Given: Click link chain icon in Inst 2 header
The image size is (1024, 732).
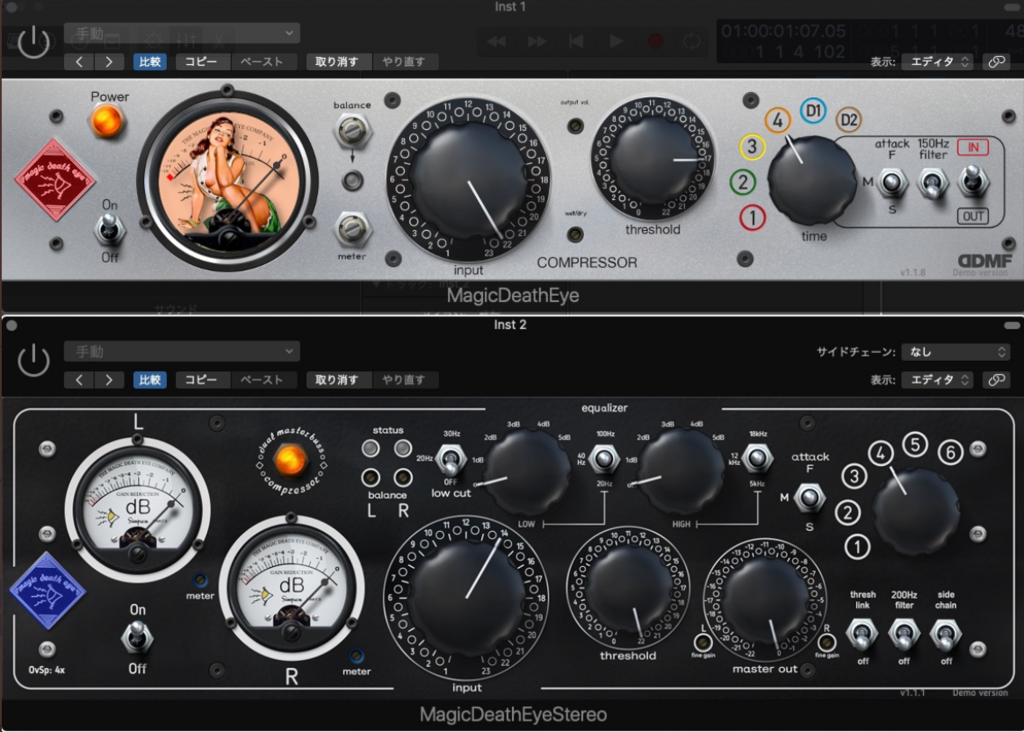Looking at the screenshot, I should click(996, 379).
